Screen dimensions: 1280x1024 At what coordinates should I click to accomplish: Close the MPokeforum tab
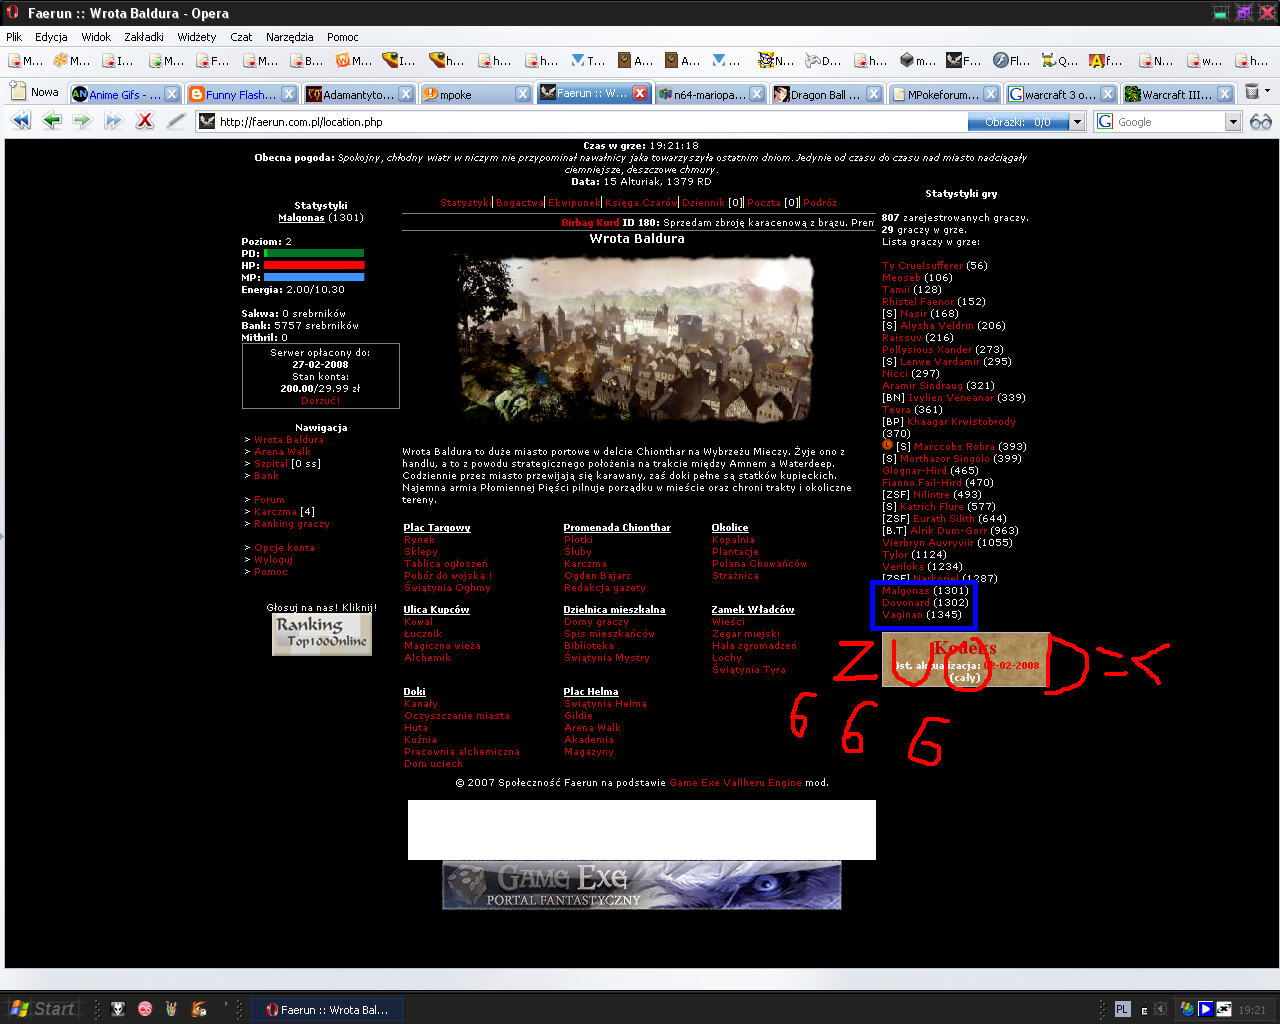coord(991,94)
